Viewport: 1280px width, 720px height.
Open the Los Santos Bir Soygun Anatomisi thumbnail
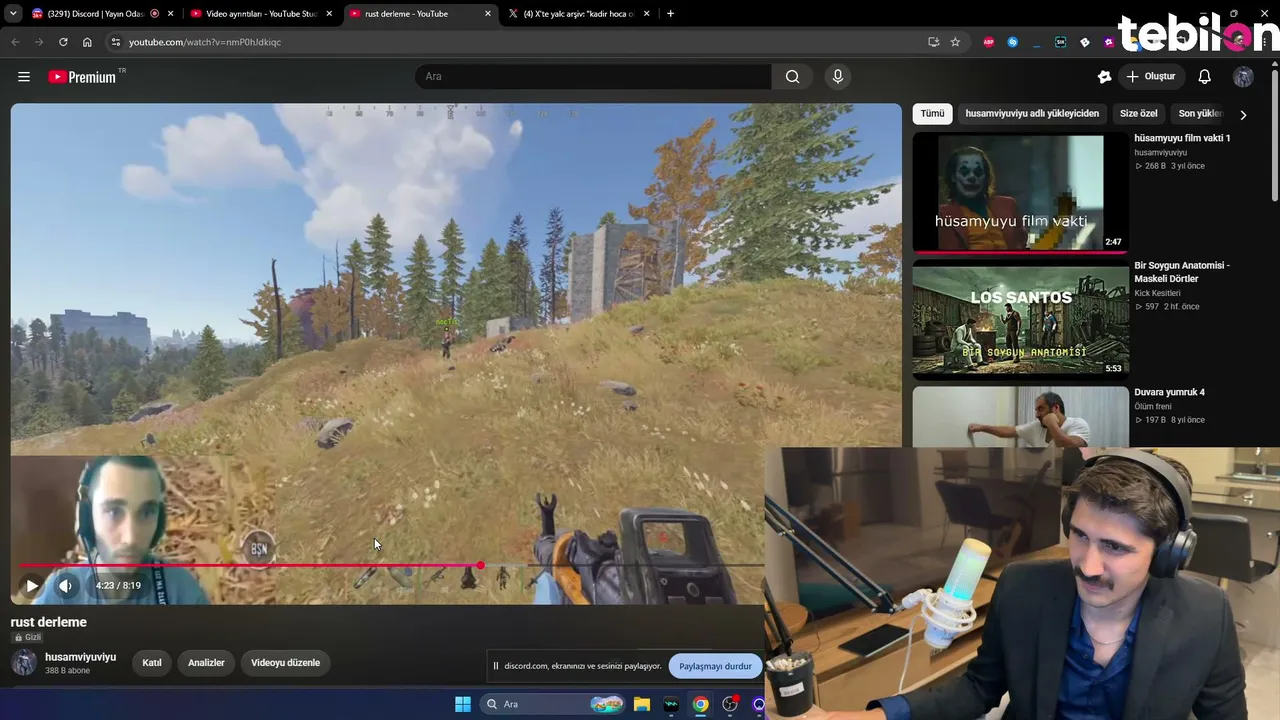(1019, 319)
